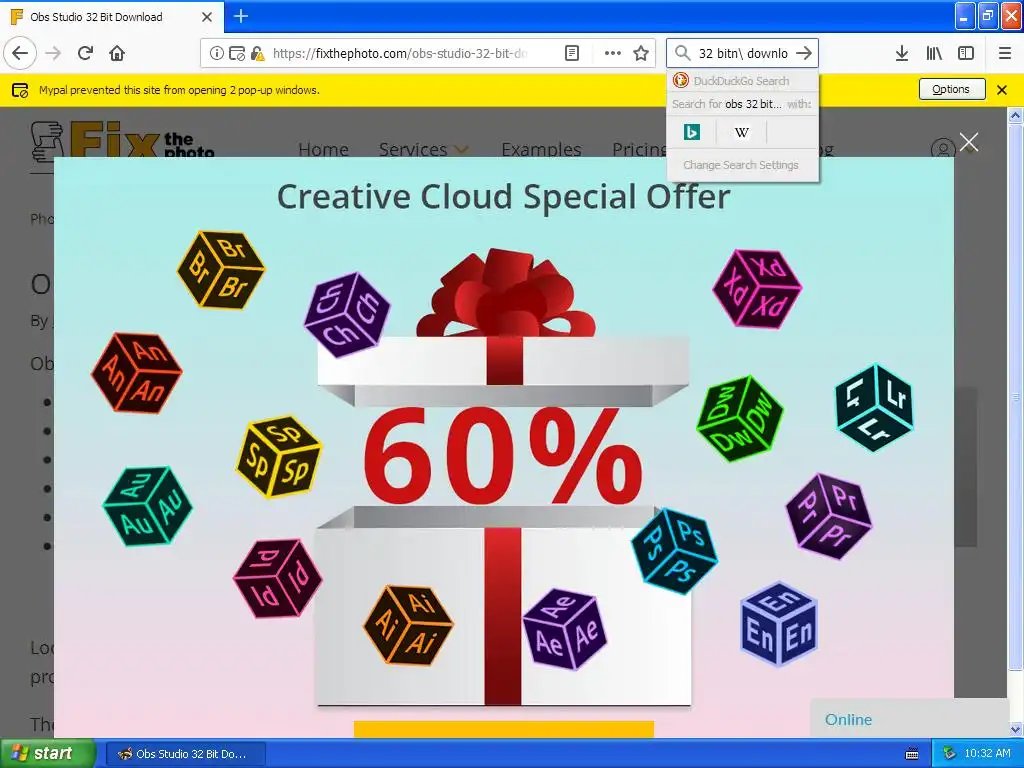This screenshot has height=768, width=1024.
Task: Toggle reader view for this page
Action: pos(571,54)
